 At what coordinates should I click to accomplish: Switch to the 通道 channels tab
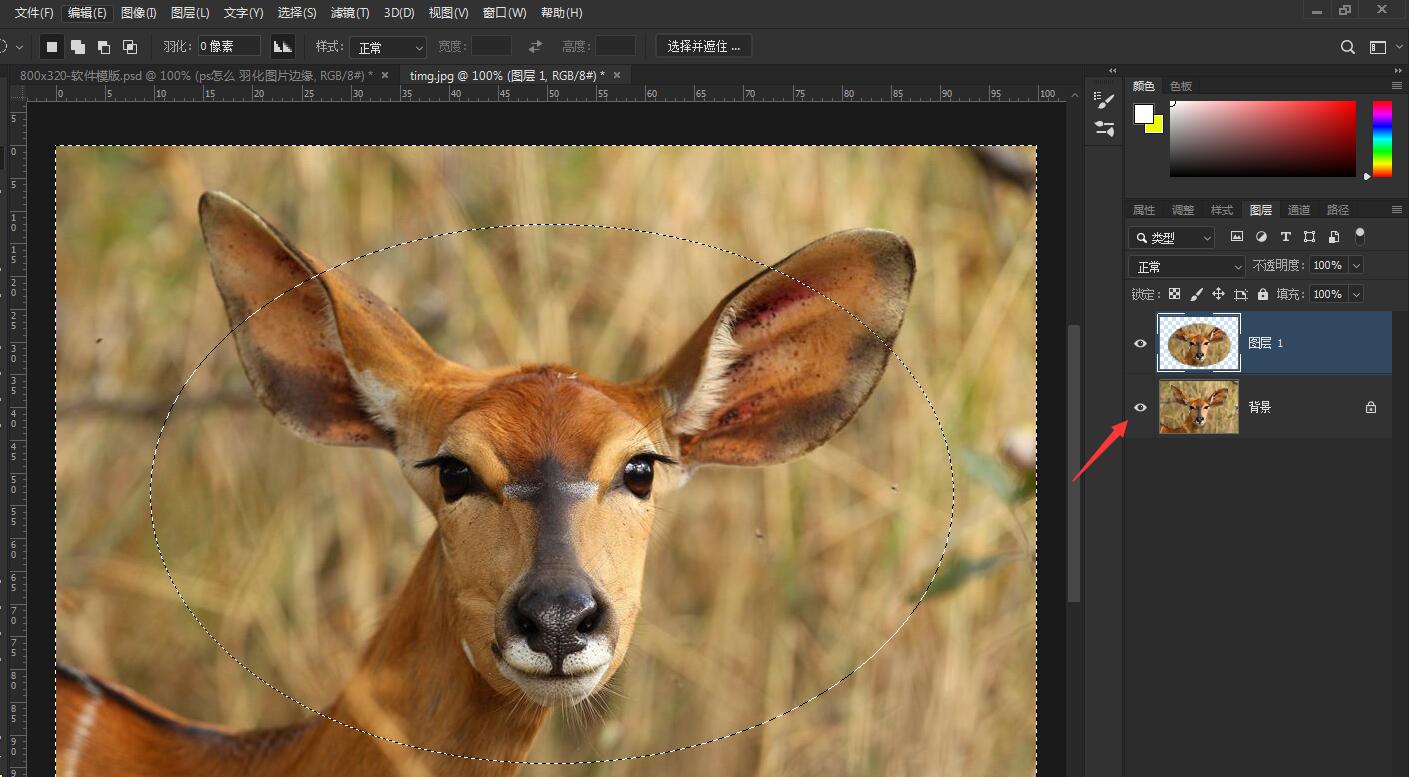(x=1299, y=210)
